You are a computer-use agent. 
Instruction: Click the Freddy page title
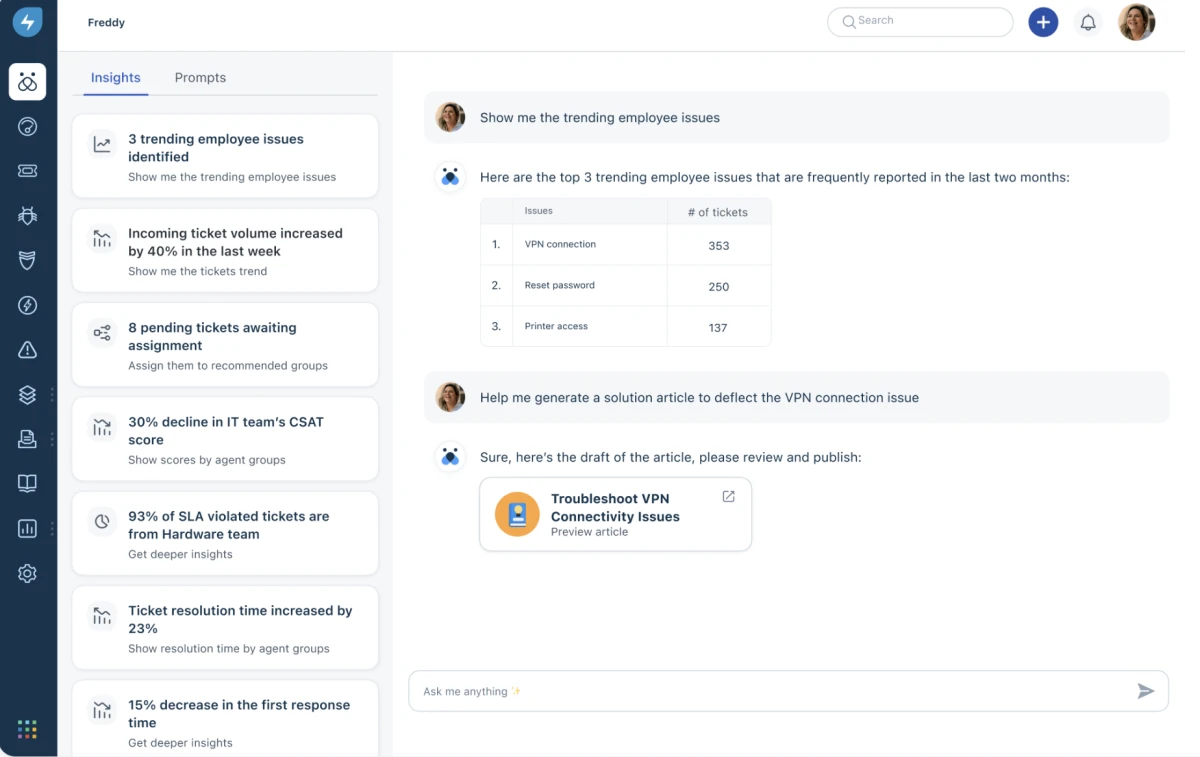(106, 22)
